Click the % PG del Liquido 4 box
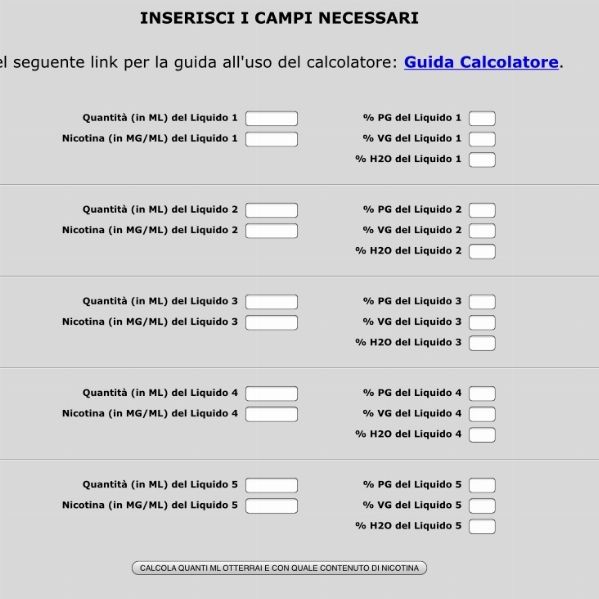Image resolution: width=599 pixels, height=599 pixels. [x=482, y=393]
